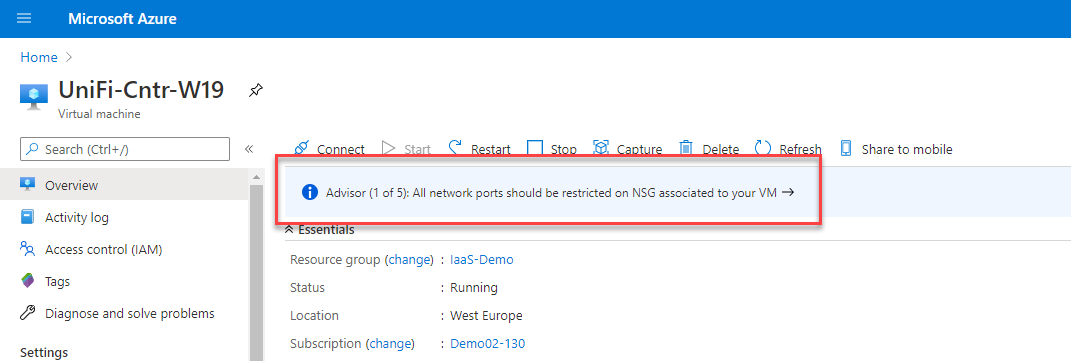
Task: Click the Advisor banner arrow
Action: click(x=788, y=192)
